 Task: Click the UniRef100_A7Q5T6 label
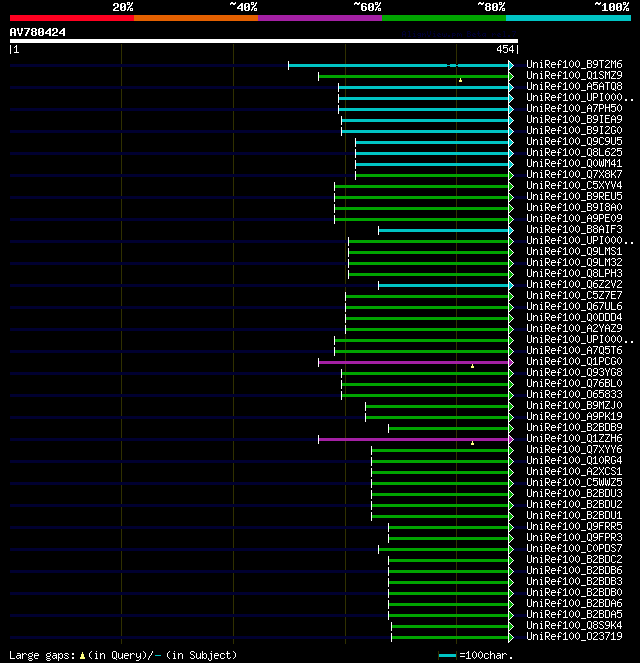pyautogui.click(x=574, y=350)
